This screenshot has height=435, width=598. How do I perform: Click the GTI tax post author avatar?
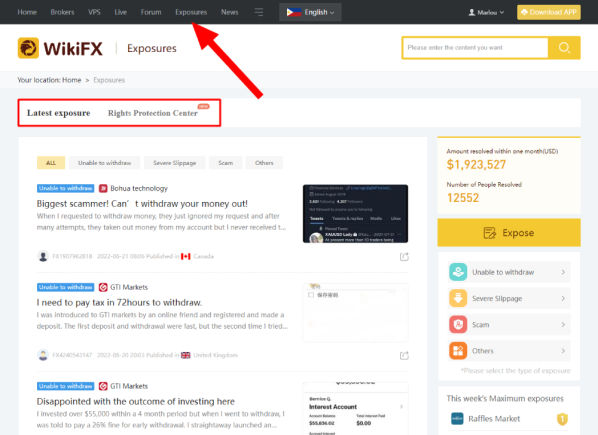pyautogui.click(x=43, y=355)
